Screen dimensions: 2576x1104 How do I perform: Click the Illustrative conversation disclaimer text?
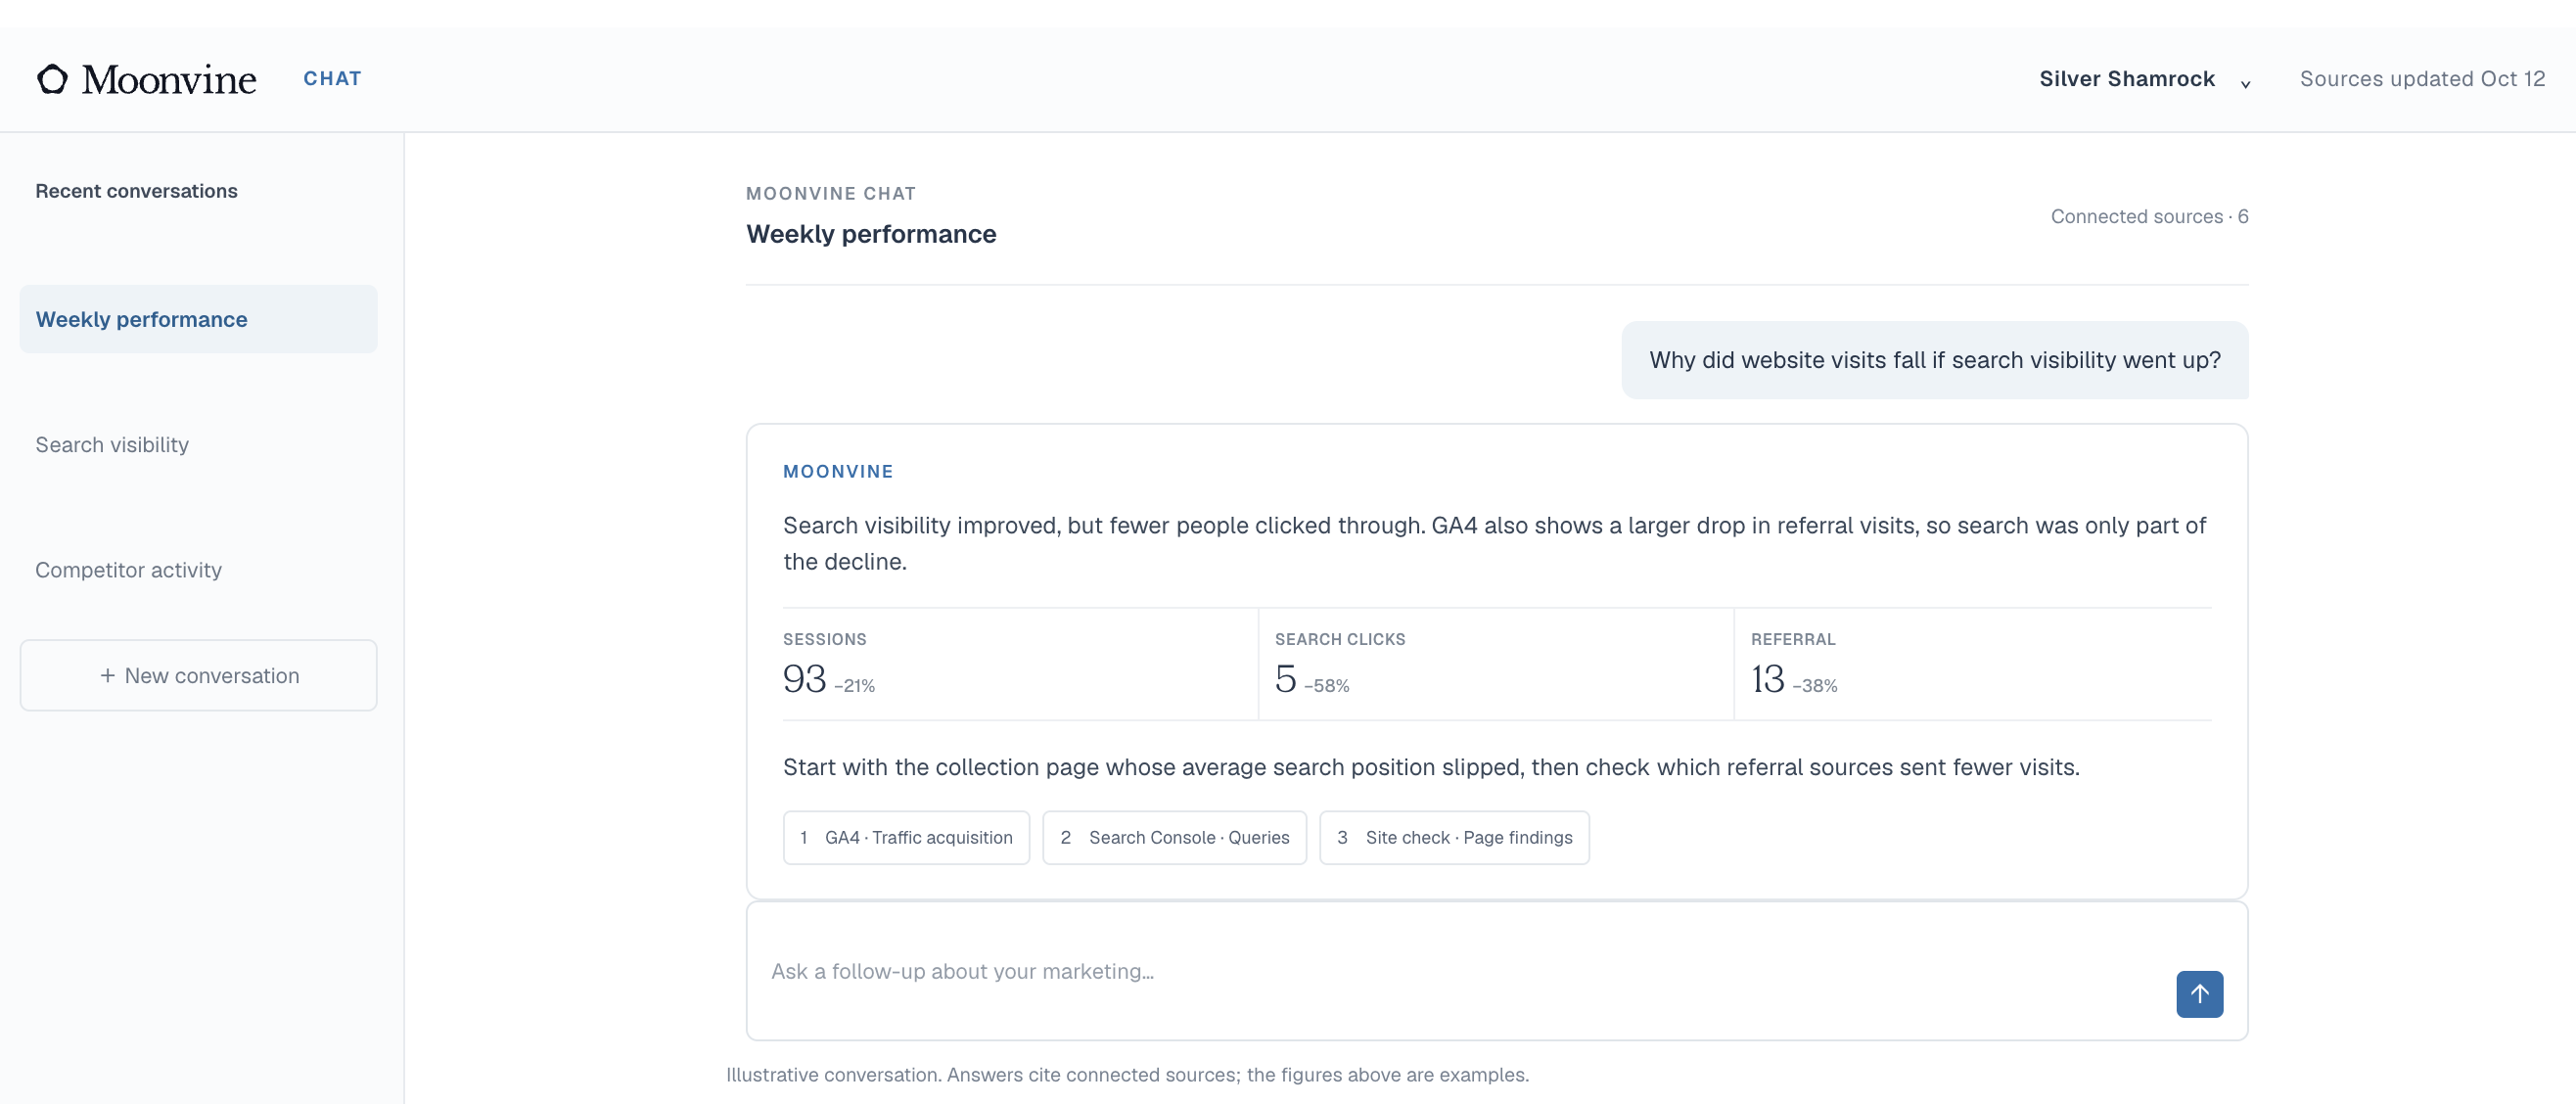[x=1127, y=1074]
